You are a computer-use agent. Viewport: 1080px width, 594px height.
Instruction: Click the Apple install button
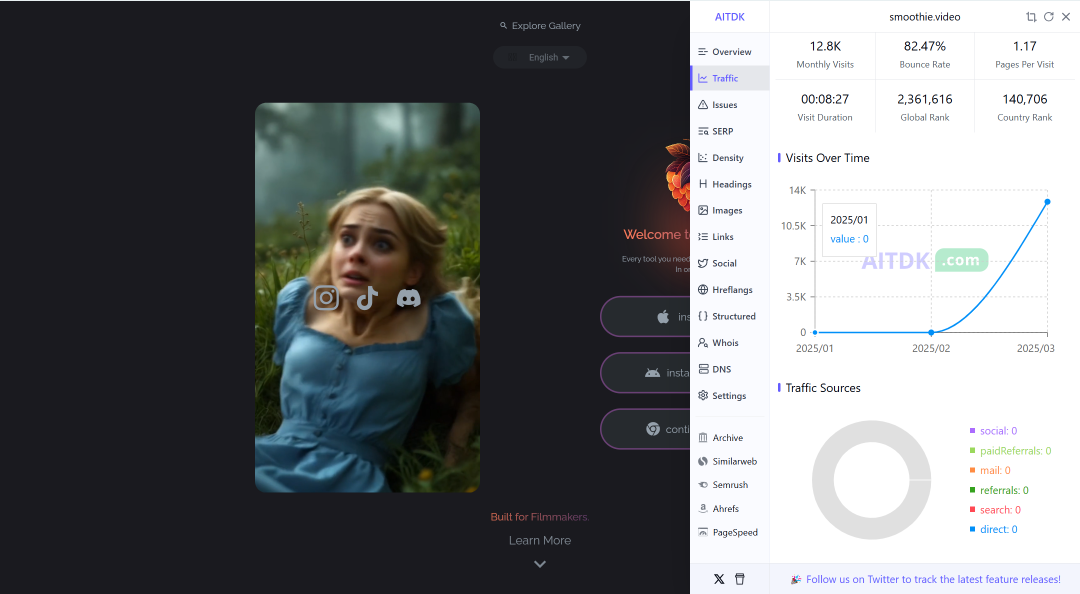coord(645,317)
